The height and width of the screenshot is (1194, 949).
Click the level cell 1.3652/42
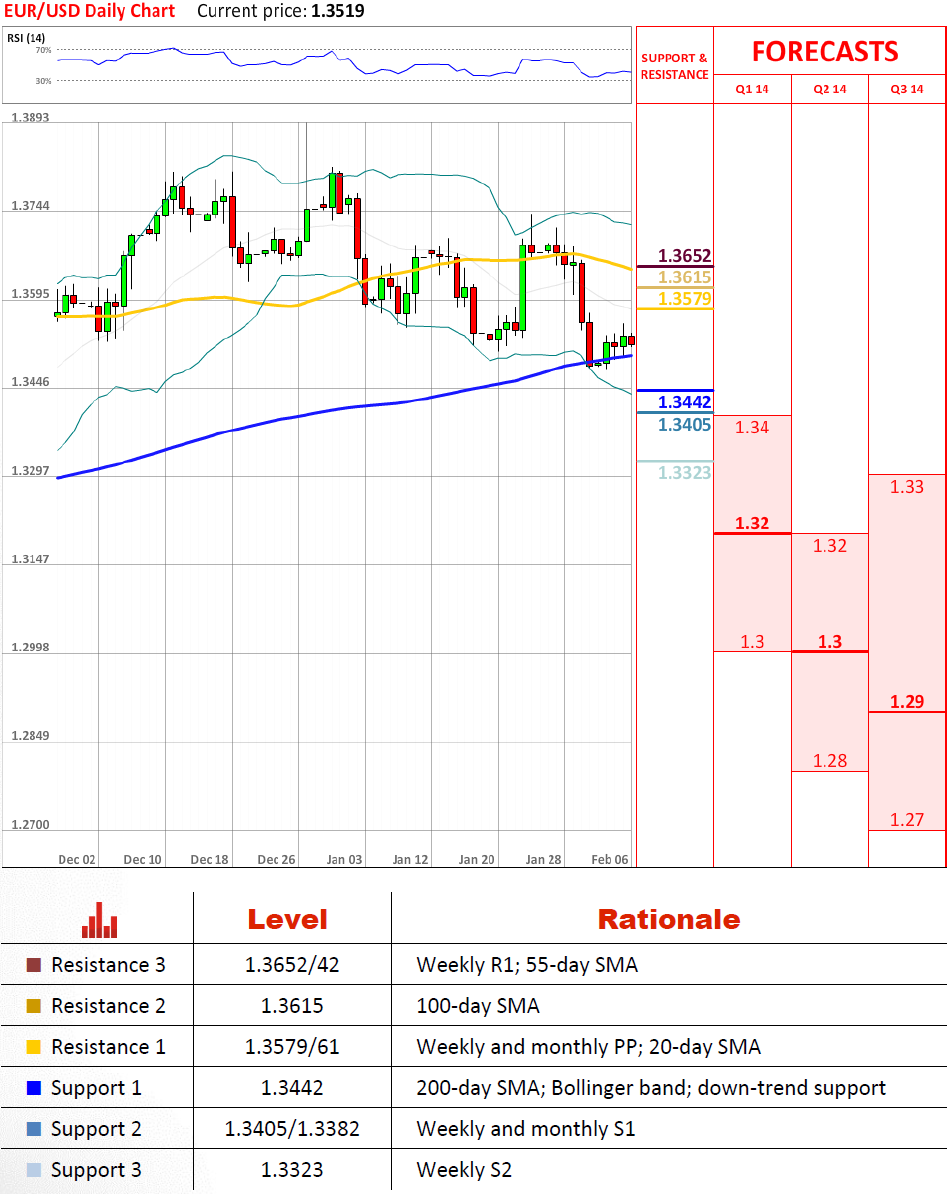(x=292, y=966)
